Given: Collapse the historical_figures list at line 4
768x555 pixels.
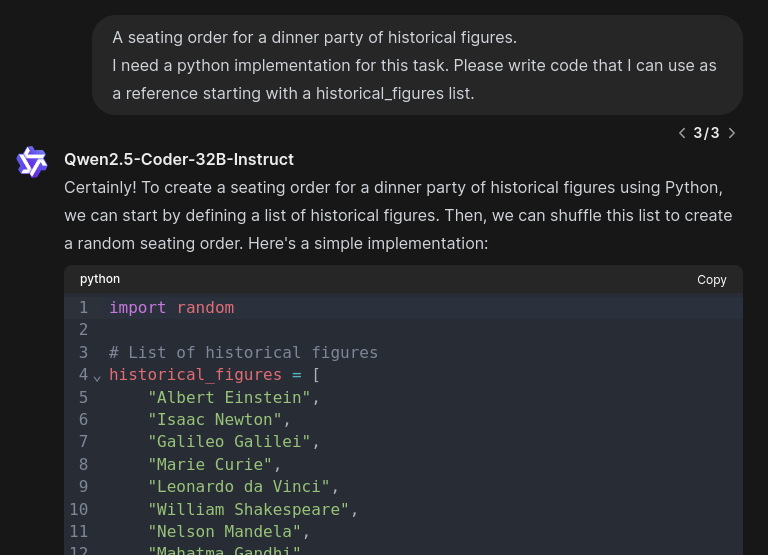Looking at the screenshot, I should point(97,377).
